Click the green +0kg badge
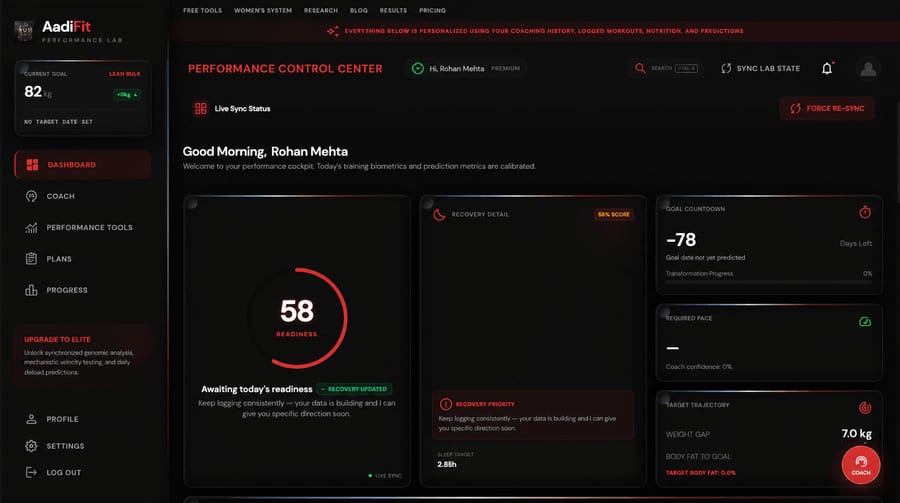 click(x=127, y=95)
